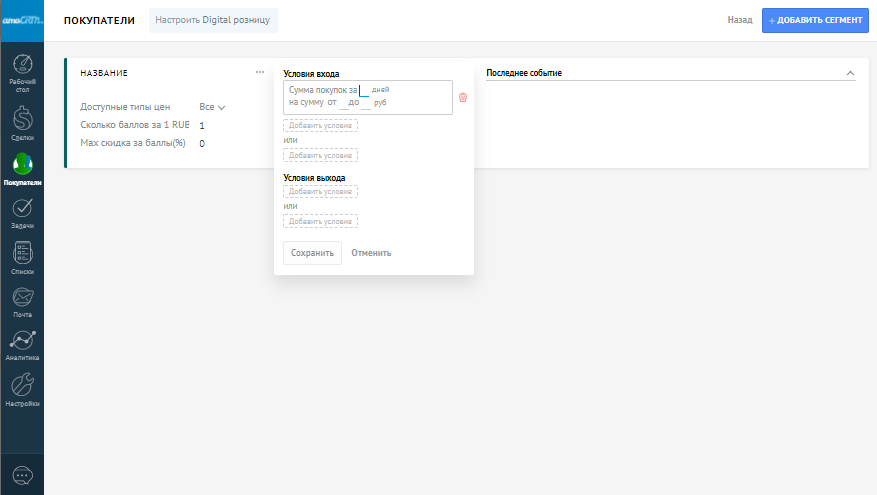Open the Аналитика sidebar icon

[x=21, y=343]
